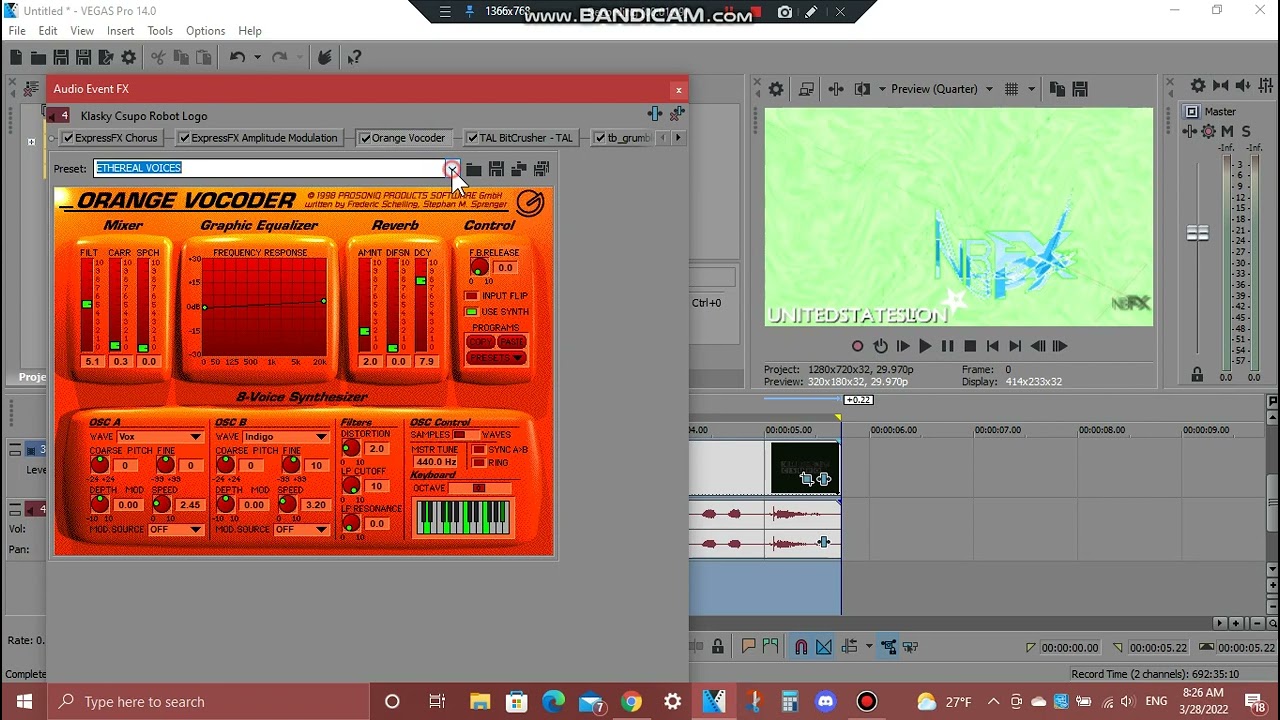
Task: Open Master Bus FX icon
Action: (x=1192, y=131)
